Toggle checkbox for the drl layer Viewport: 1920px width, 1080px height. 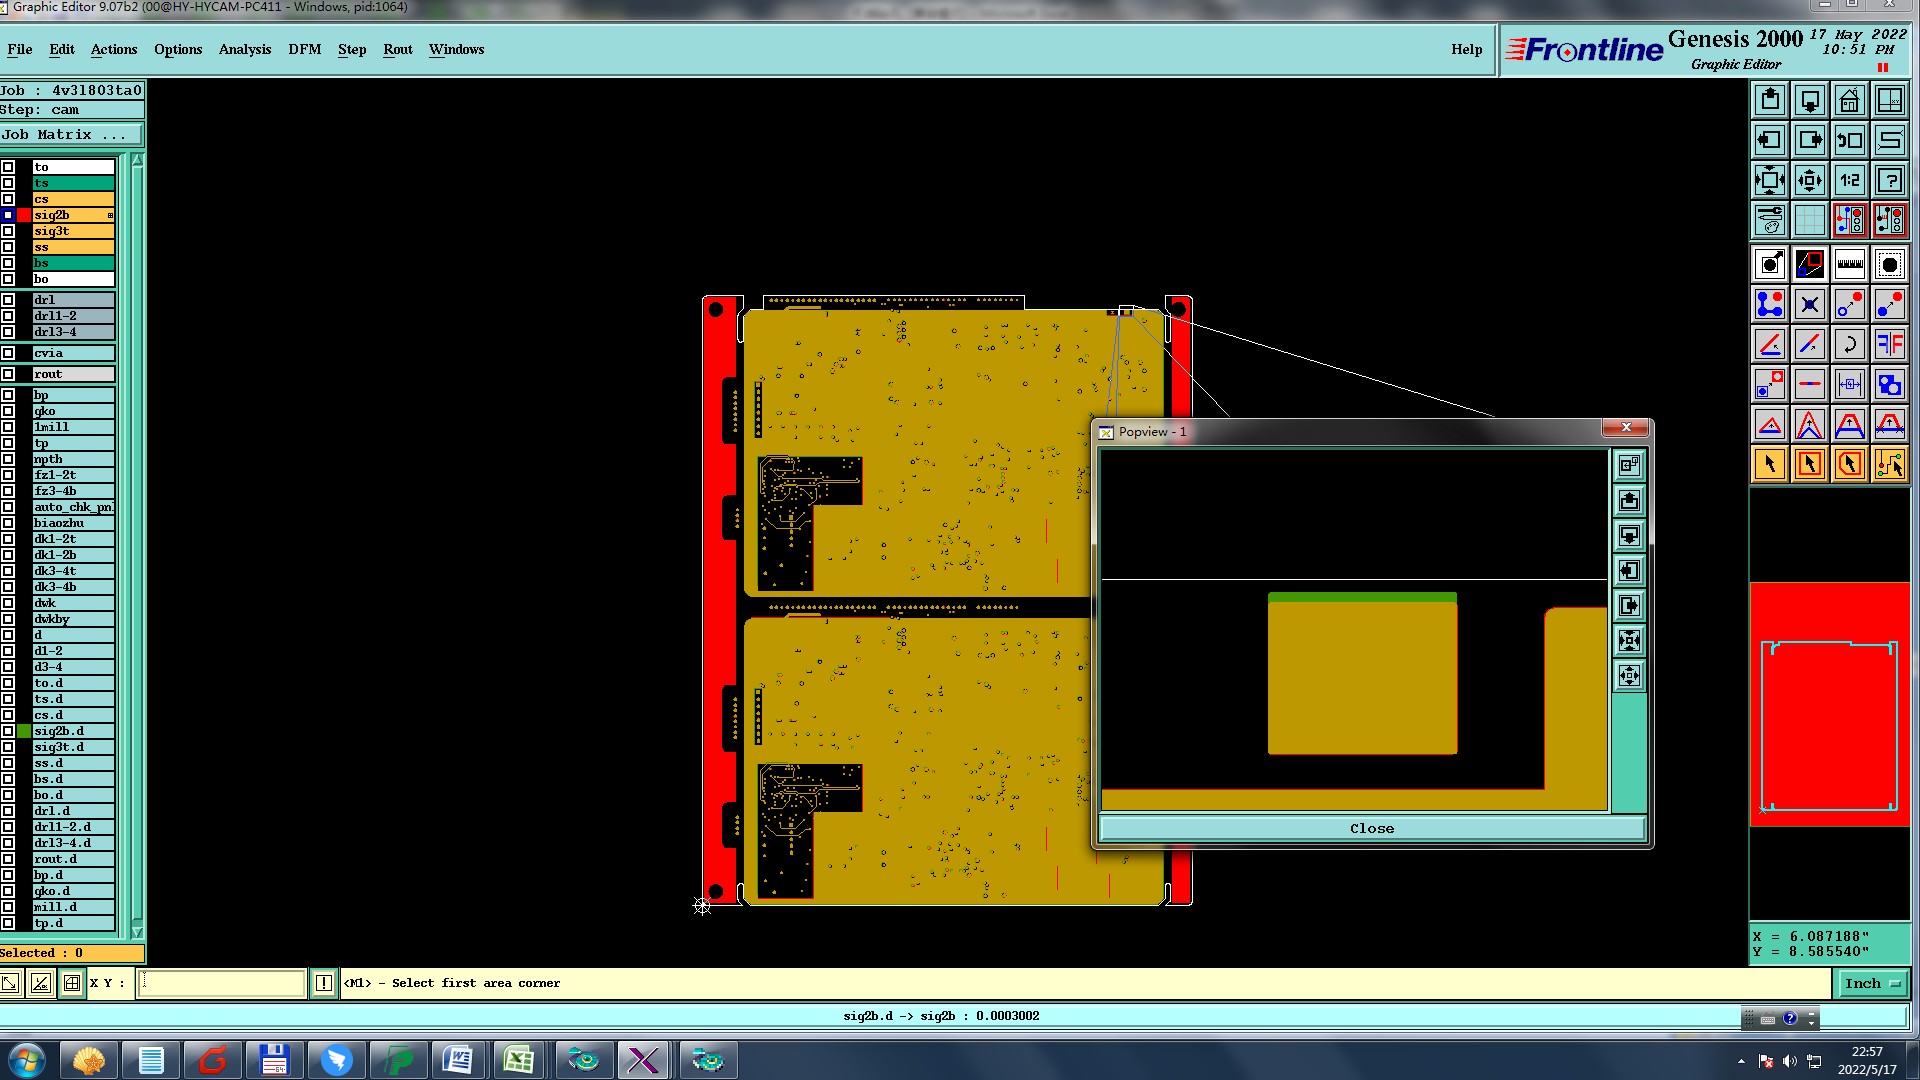(8, 300)
